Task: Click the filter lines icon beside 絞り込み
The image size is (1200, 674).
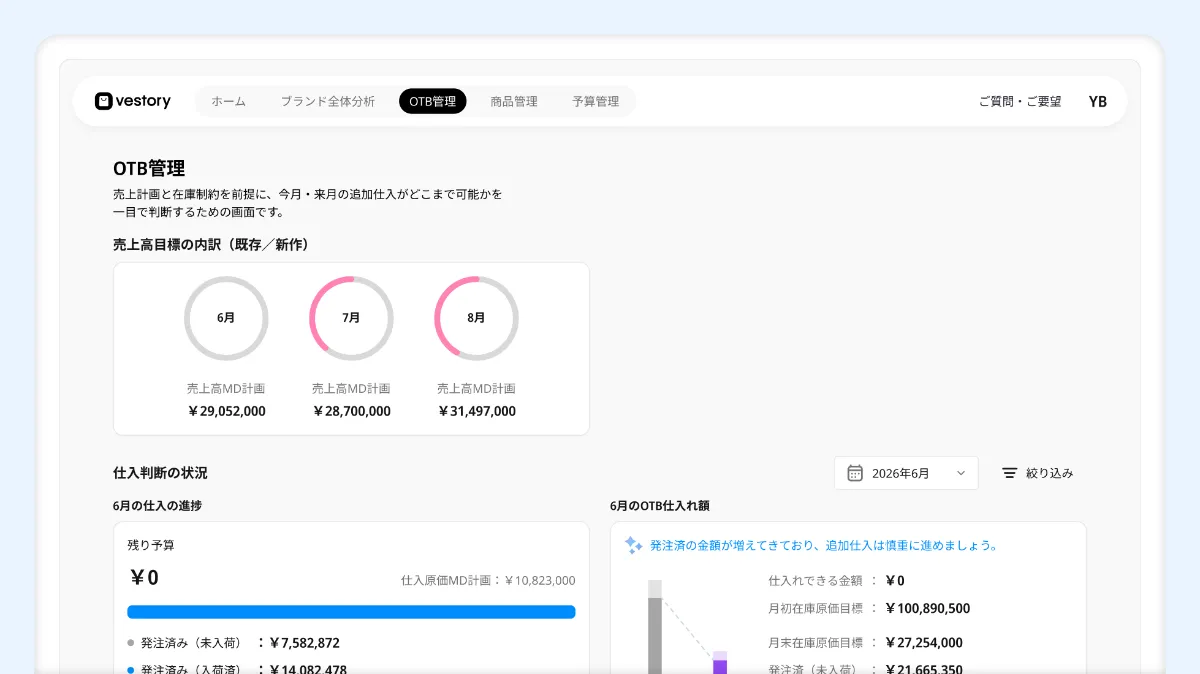Action: [1010, 473]
